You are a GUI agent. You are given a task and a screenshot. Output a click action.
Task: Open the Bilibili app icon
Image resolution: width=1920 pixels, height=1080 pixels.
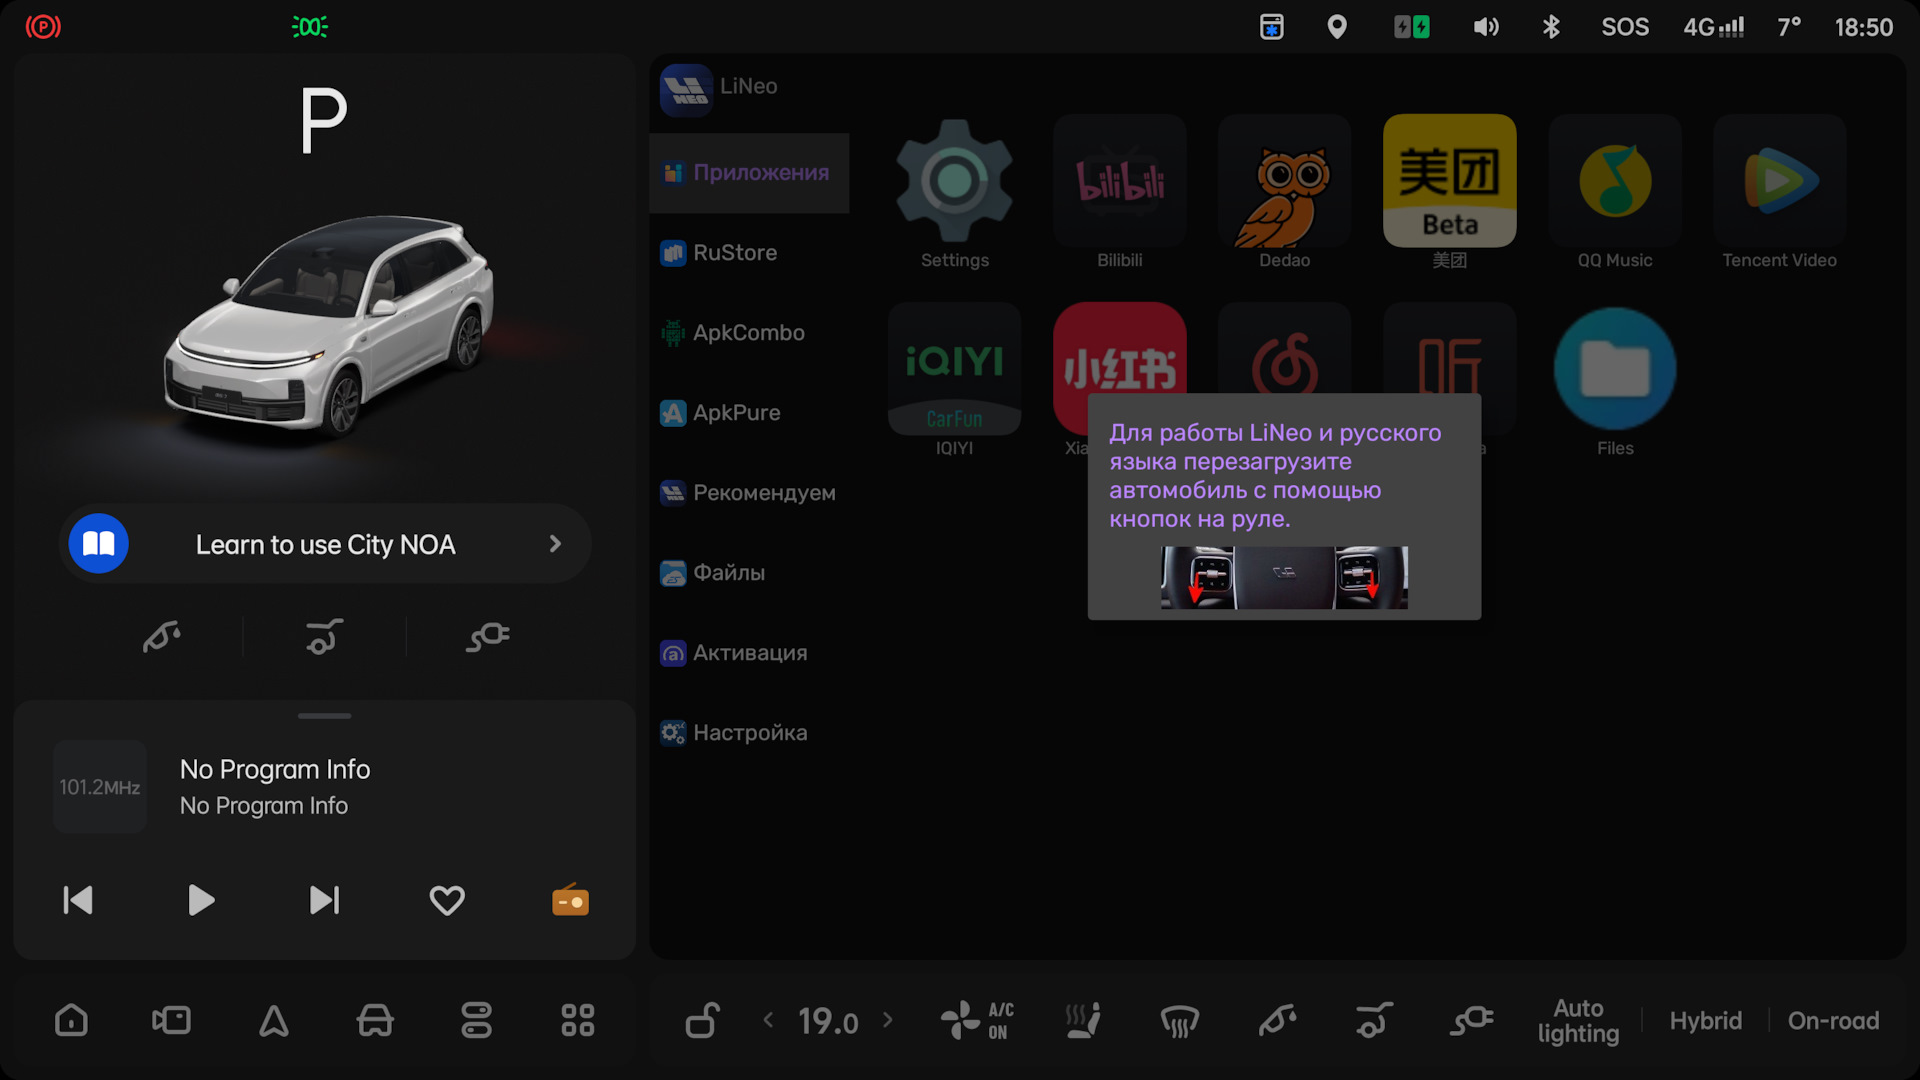point(1119,182)
